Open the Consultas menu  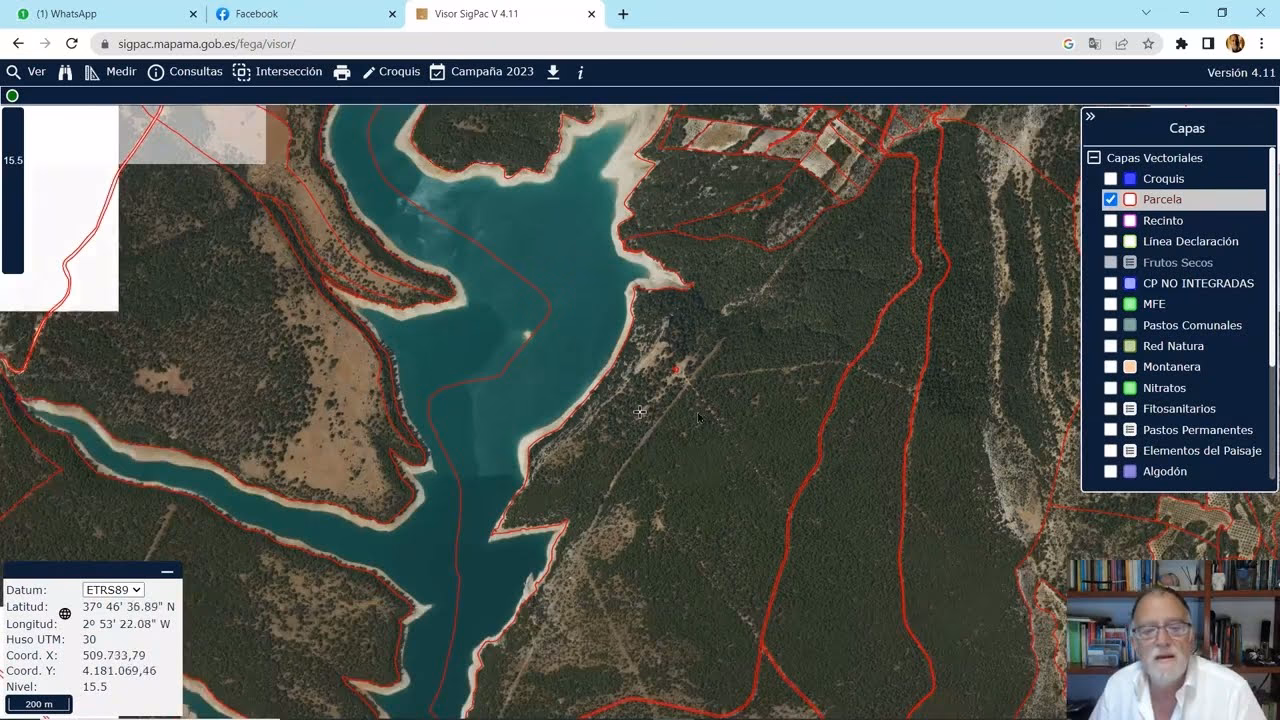tap(185, 72)
